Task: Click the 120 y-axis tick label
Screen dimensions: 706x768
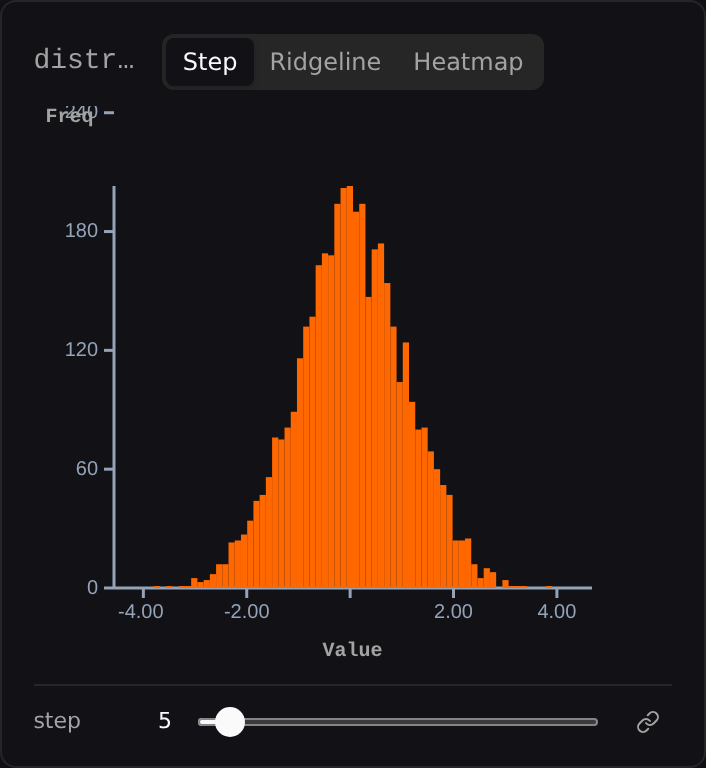Action: click(x=81, y=350)
